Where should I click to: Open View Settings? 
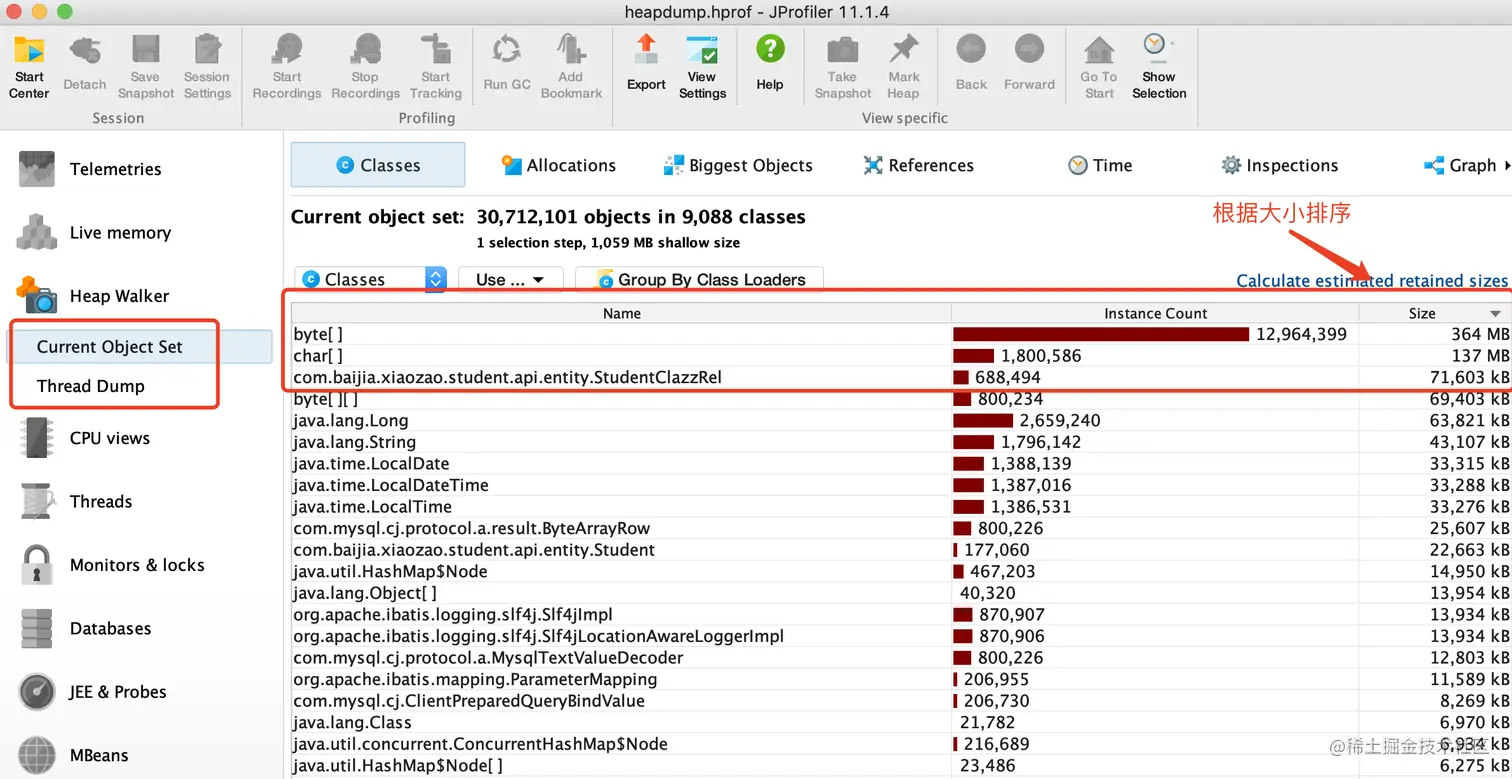[x=702, y=66]
